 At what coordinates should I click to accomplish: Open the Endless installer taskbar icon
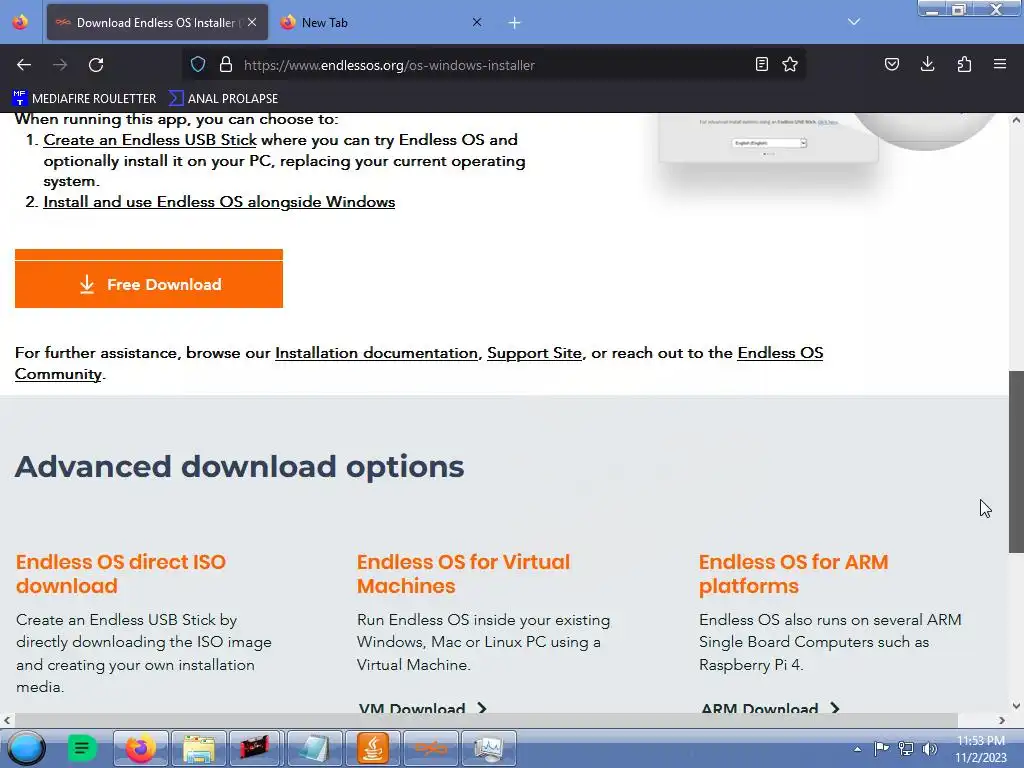(431, 748)
